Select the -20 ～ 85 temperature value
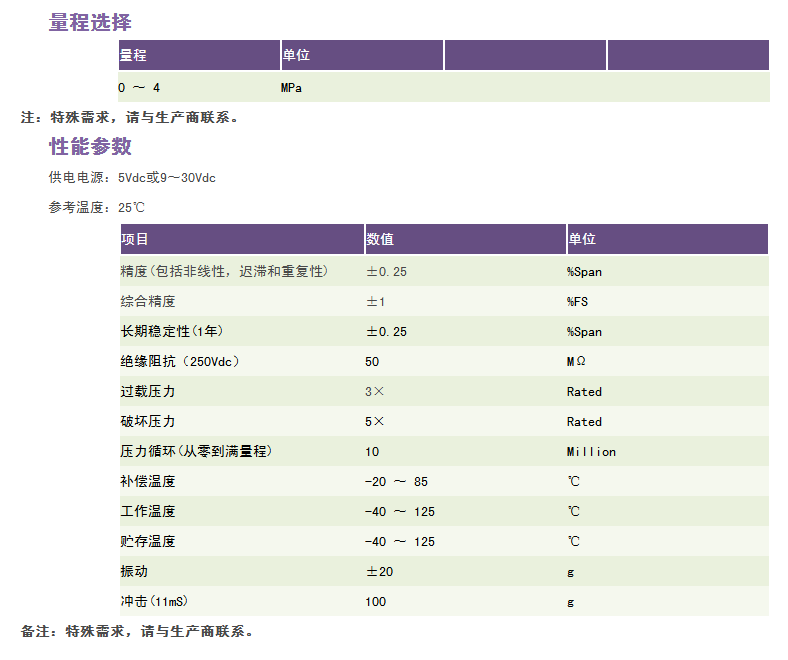Viewport: 788px width, 660px height. click(x=396, y=481)
